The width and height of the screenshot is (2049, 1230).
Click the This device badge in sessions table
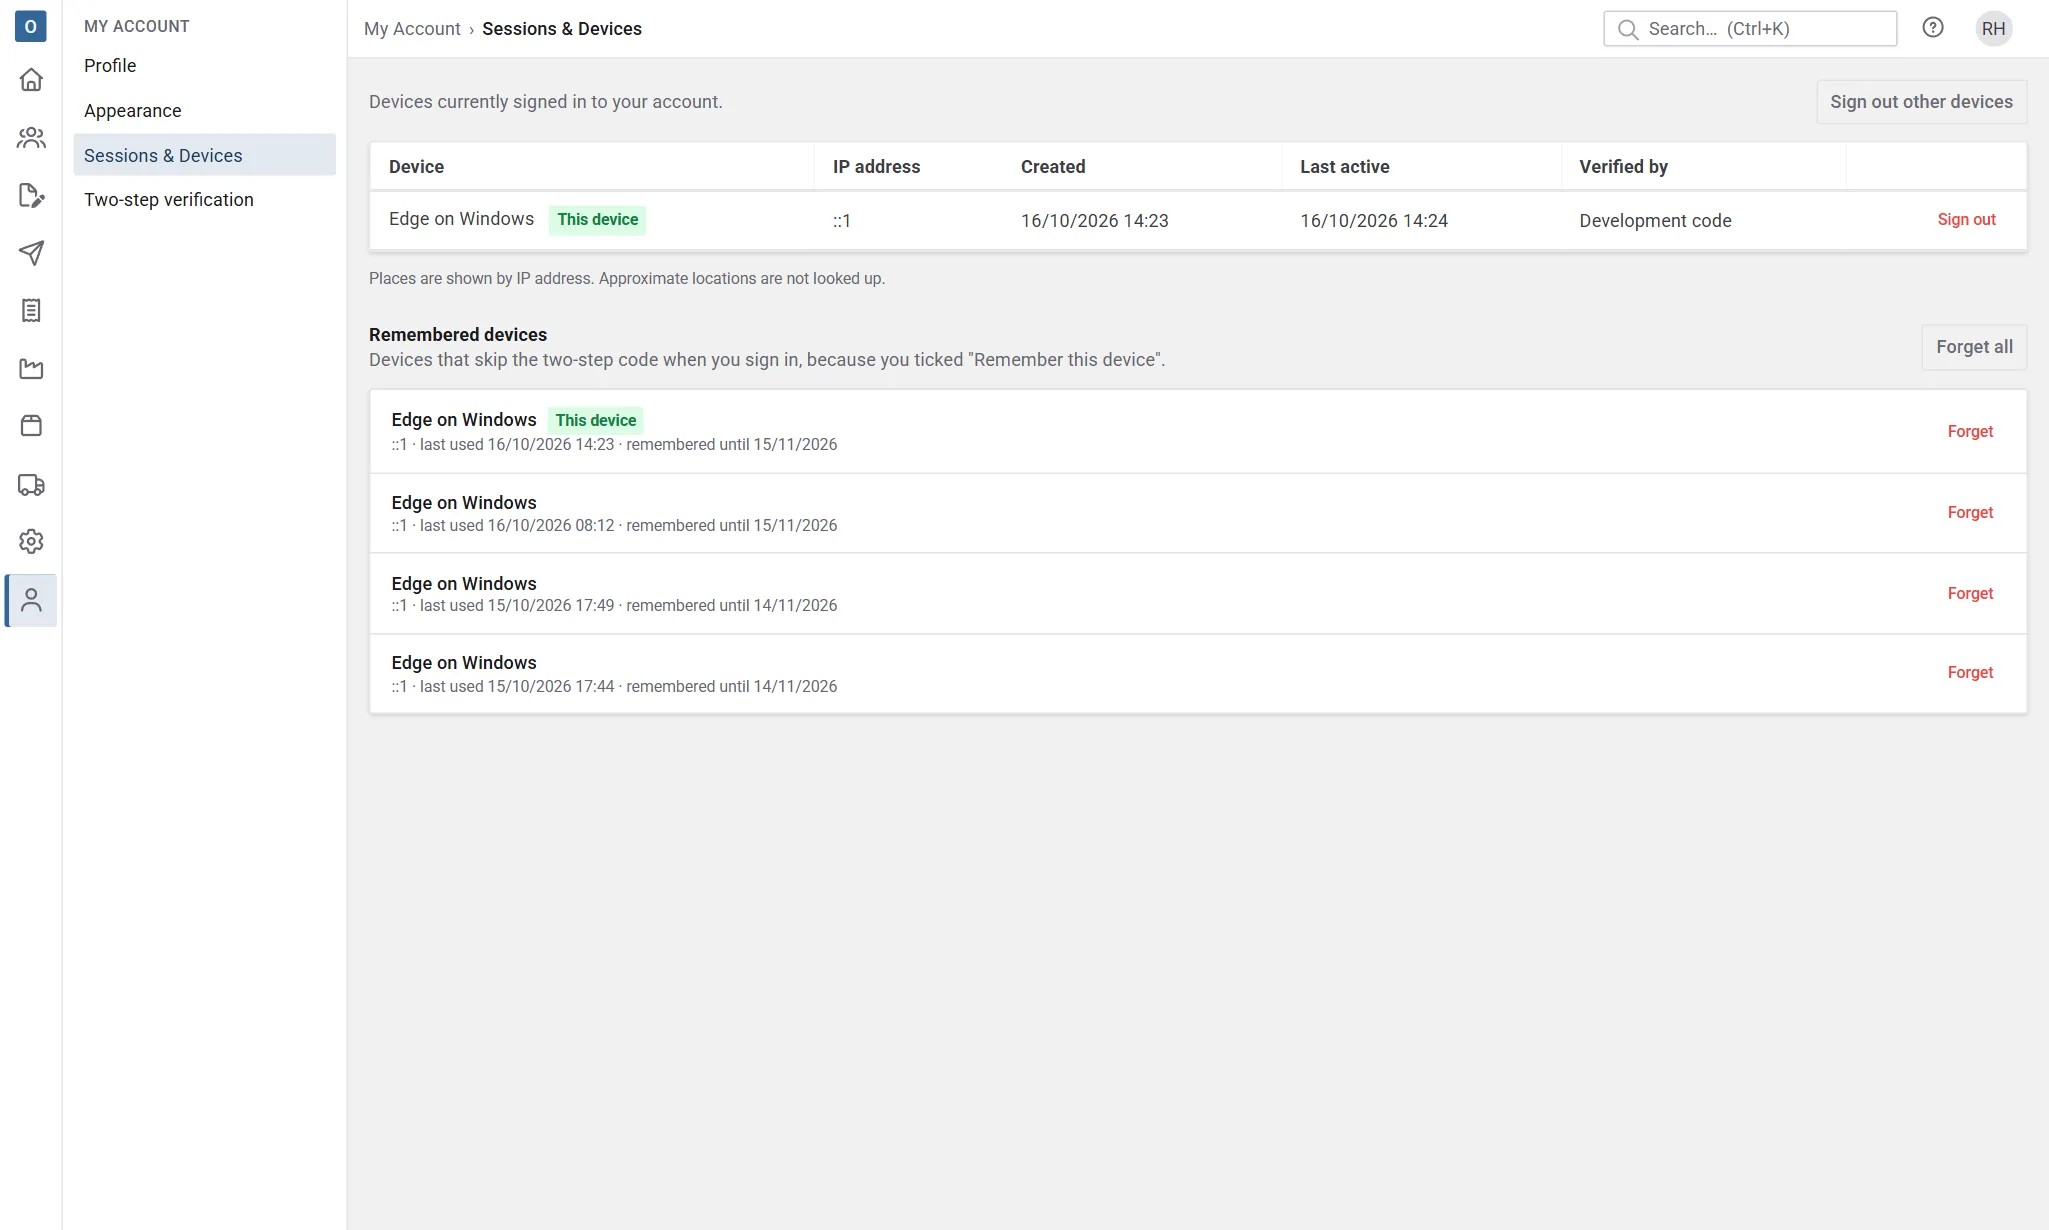(597, 220)
